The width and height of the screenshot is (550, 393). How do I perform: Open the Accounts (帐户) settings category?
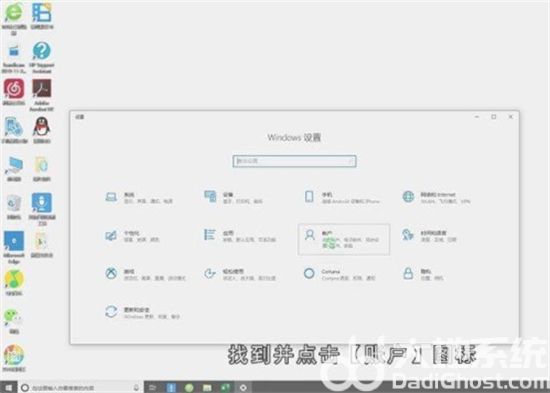[343, 239]
